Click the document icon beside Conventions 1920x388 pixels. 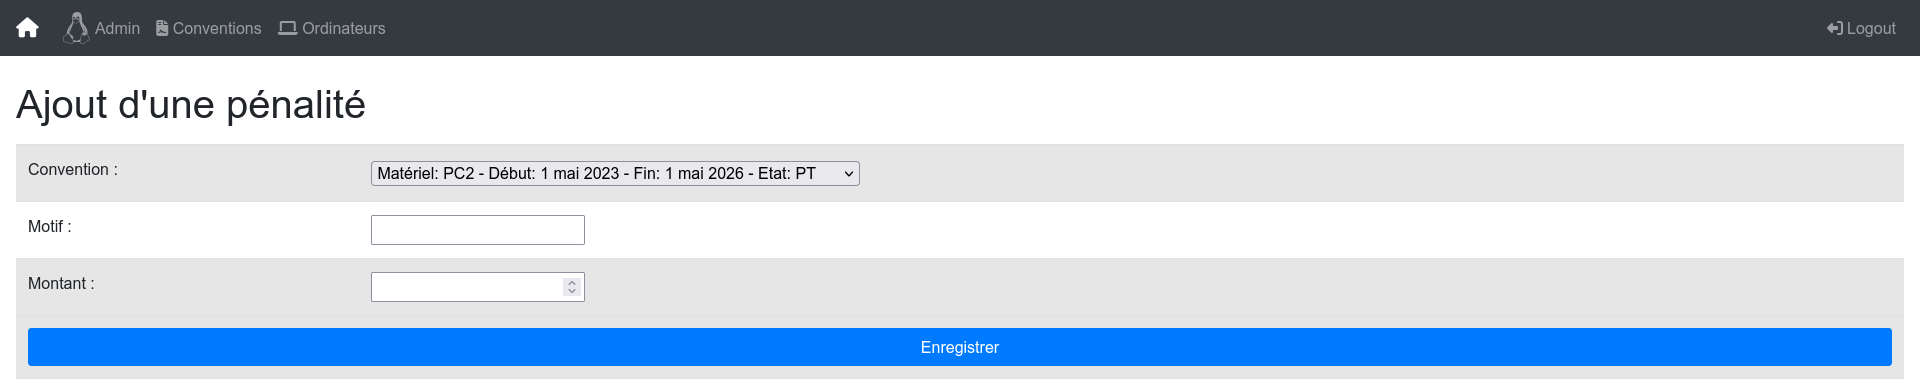tap(162, 28)
